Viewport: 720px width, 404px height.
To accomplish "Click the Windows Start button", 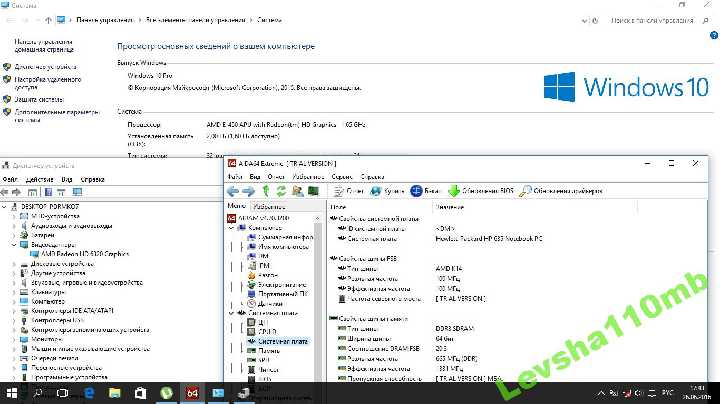I will [11, 393].
